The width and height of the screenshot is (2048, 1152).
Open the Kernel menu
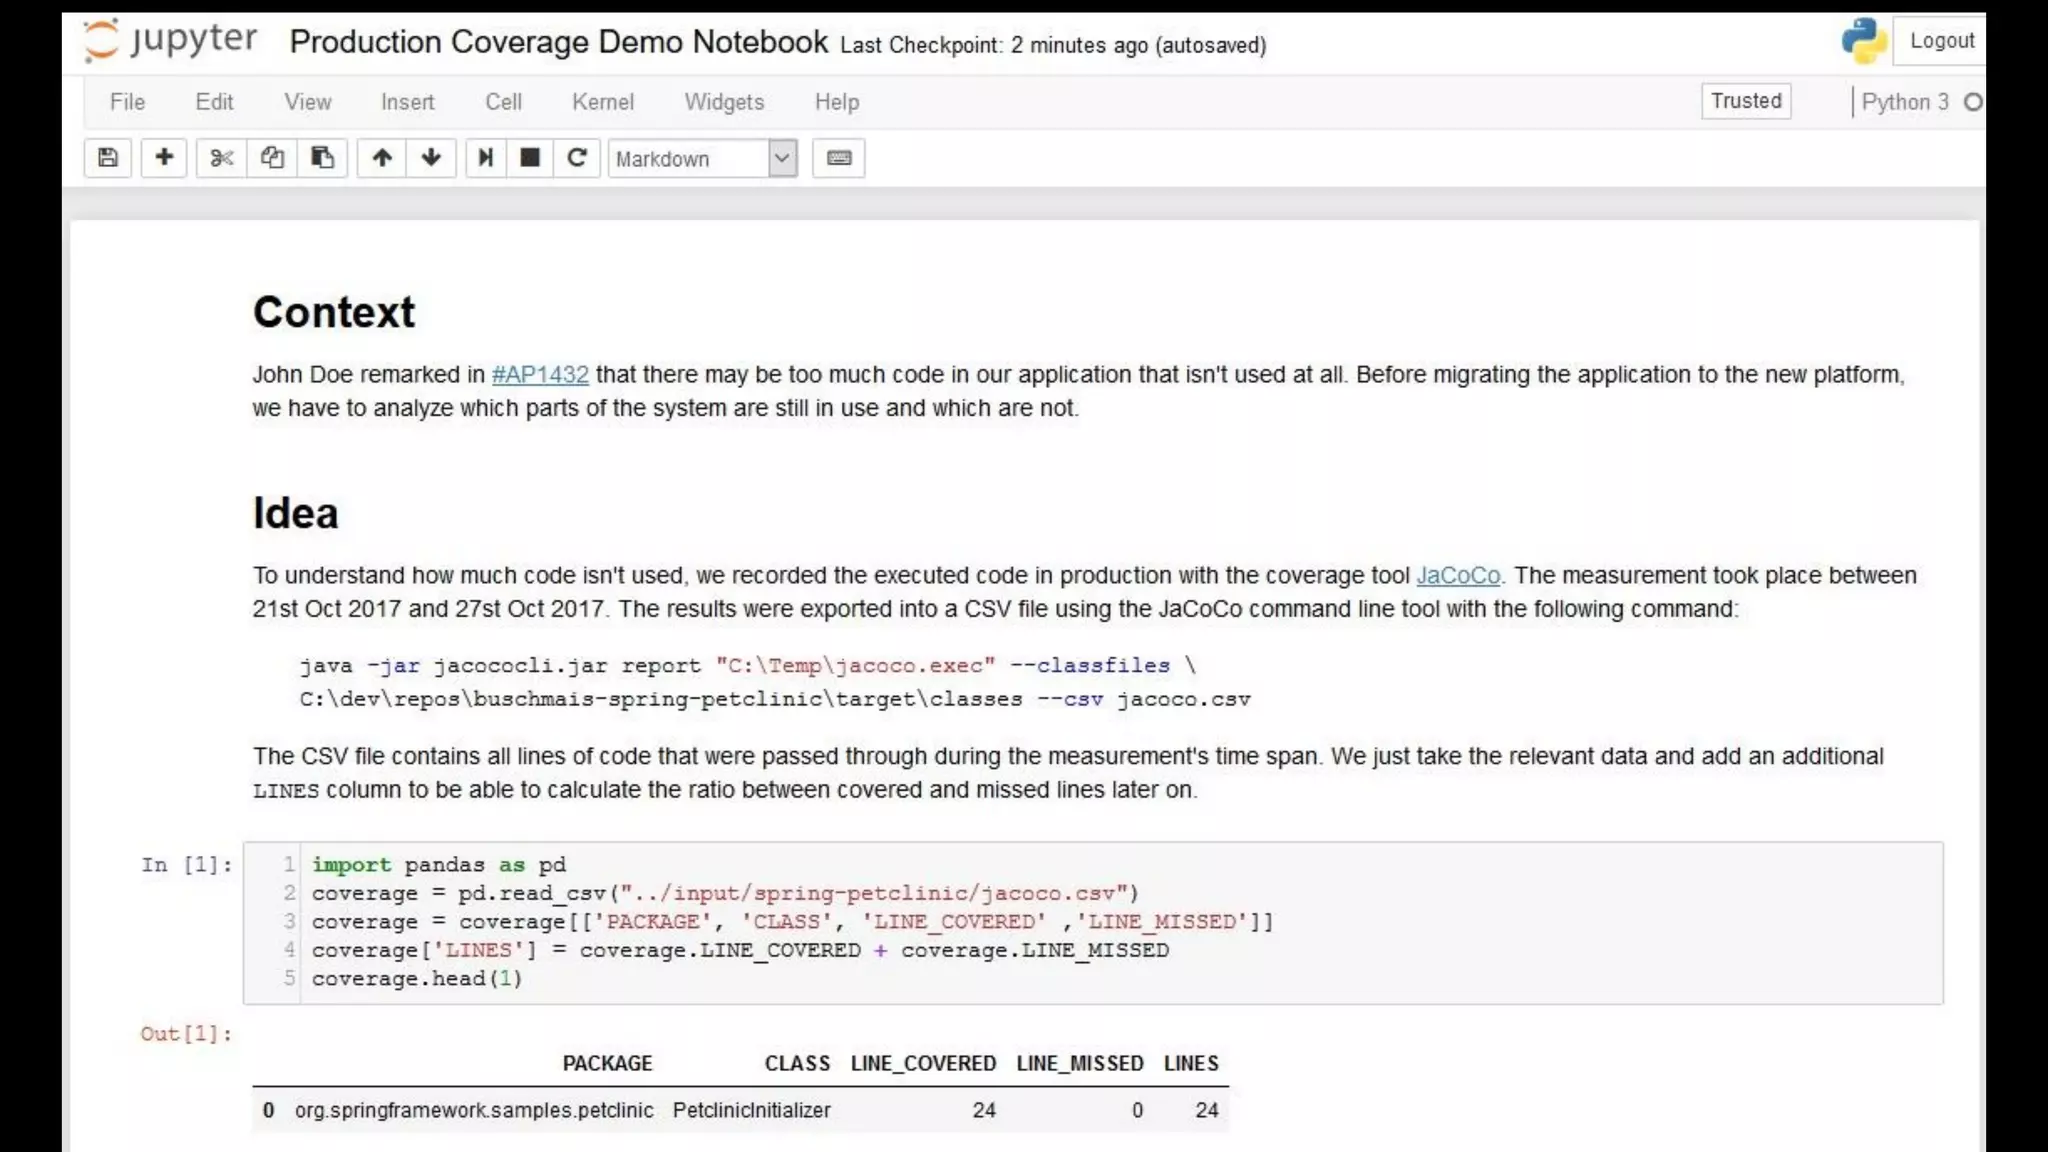pos(602,102)
